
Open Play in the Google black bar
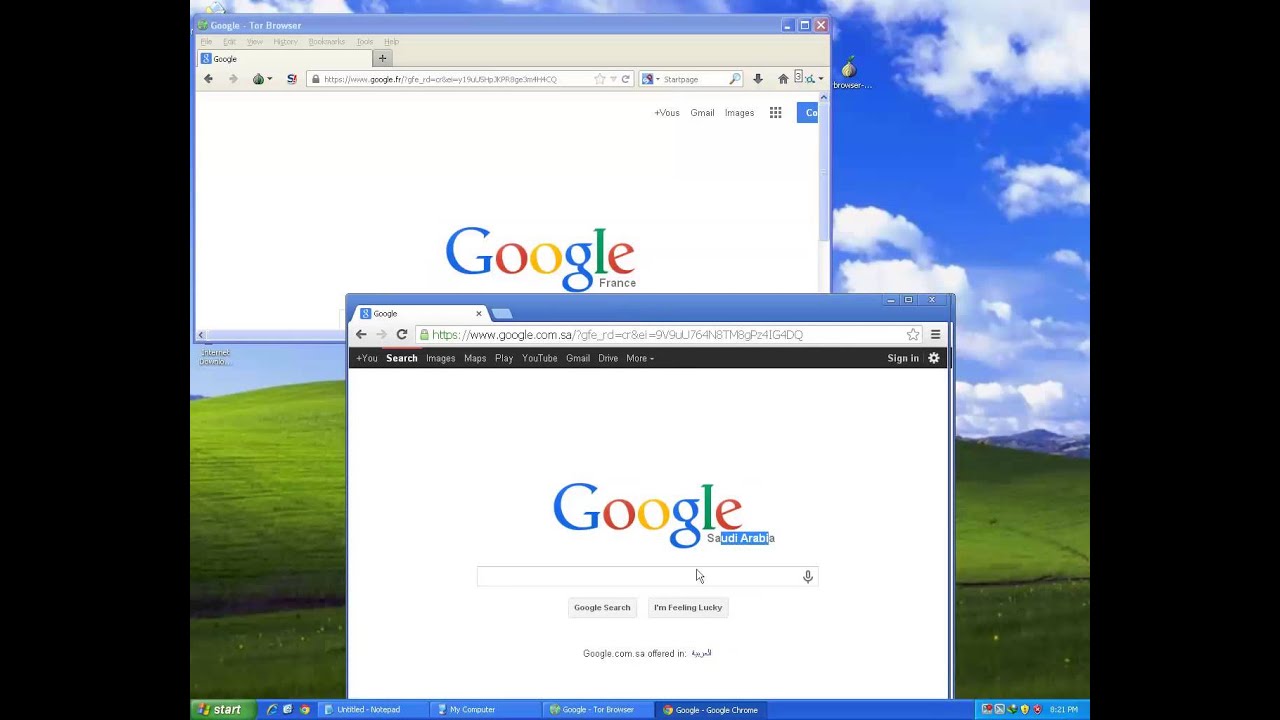click(504, 358)
